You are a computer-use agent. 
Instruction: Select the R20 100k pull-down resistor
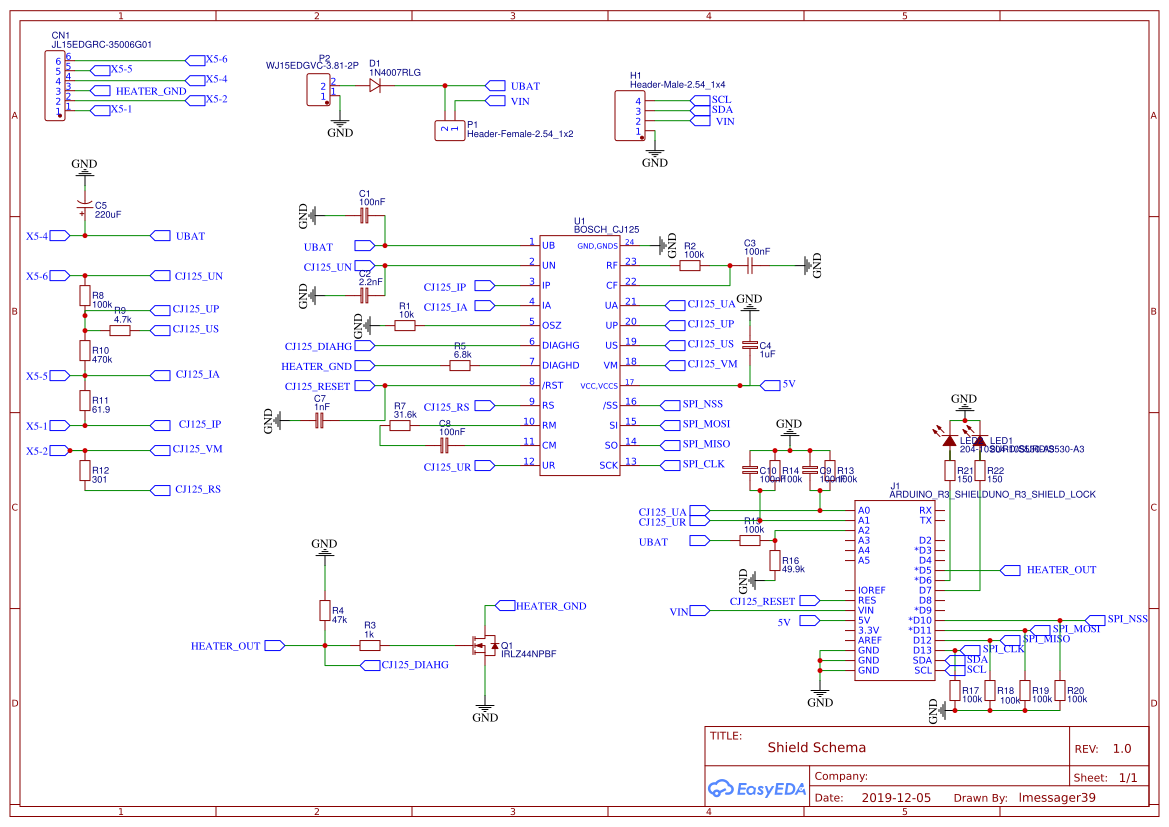[x=1059, y=691]
